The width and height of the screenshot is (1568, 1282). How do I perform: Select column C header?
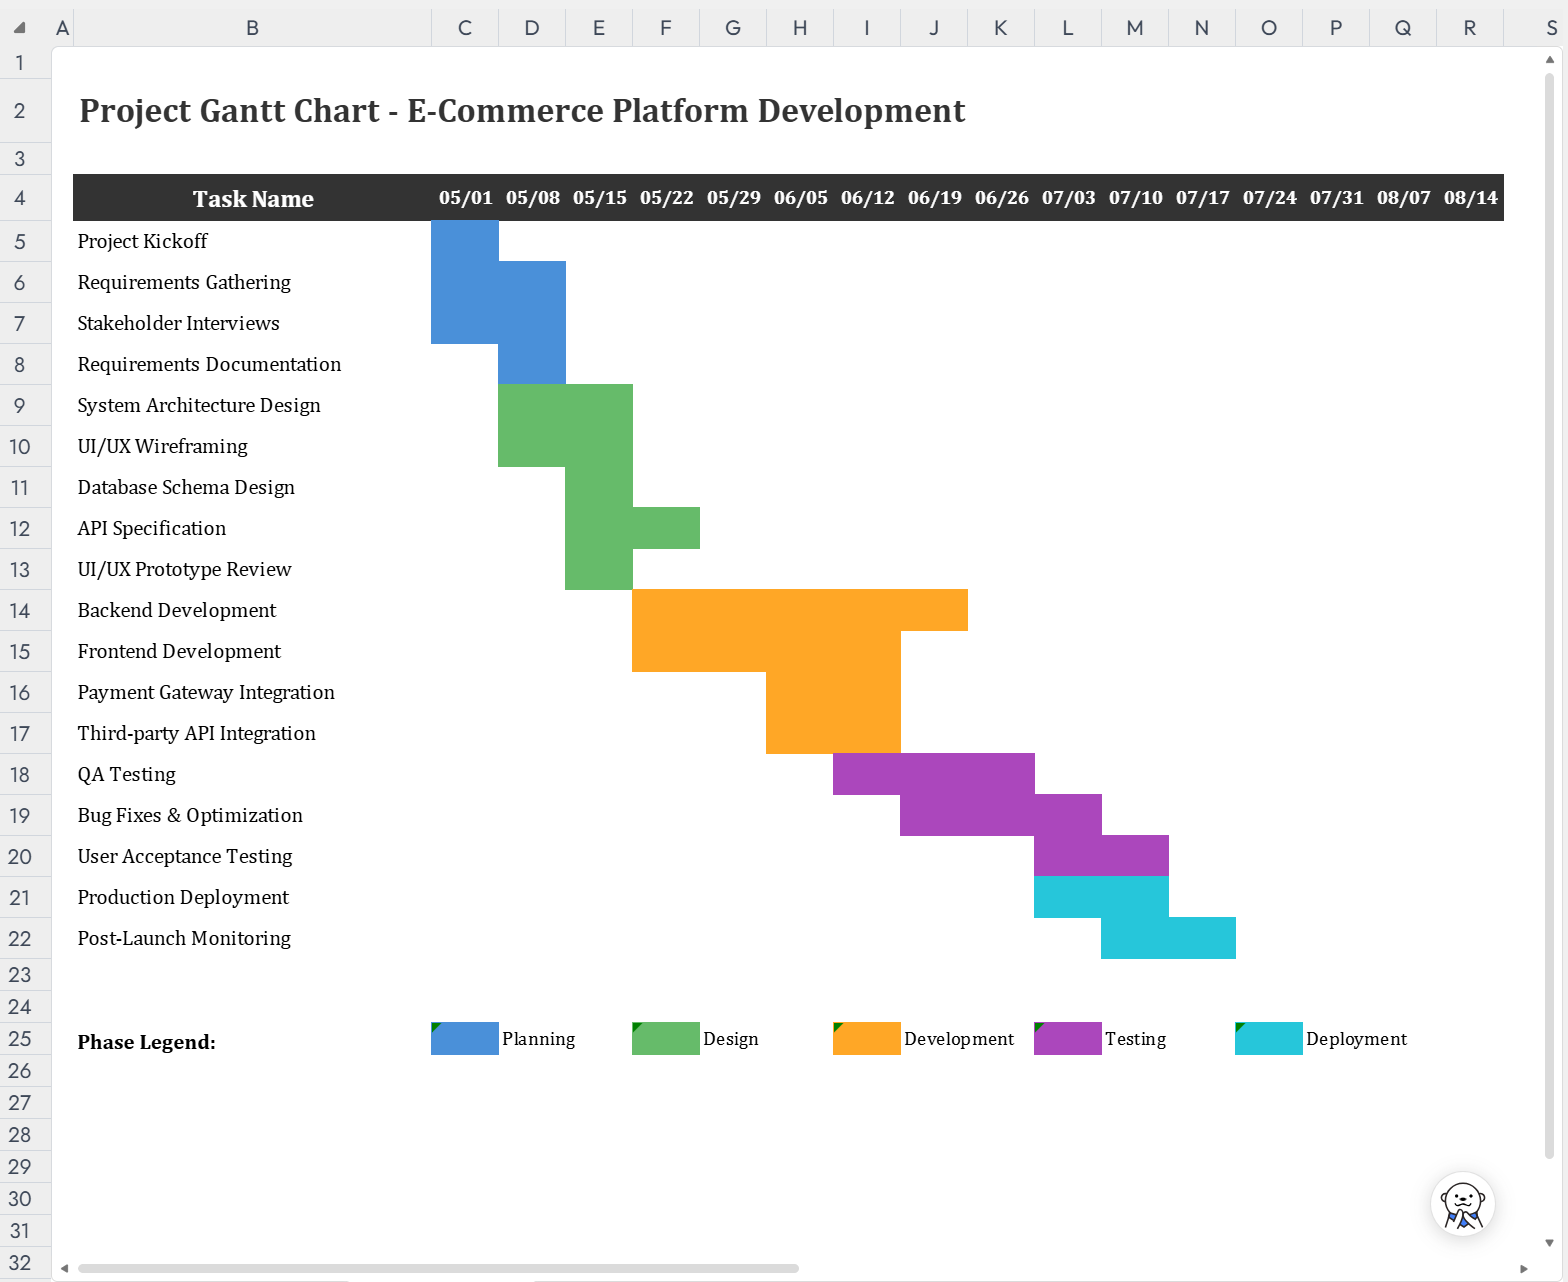pos(465,28)
